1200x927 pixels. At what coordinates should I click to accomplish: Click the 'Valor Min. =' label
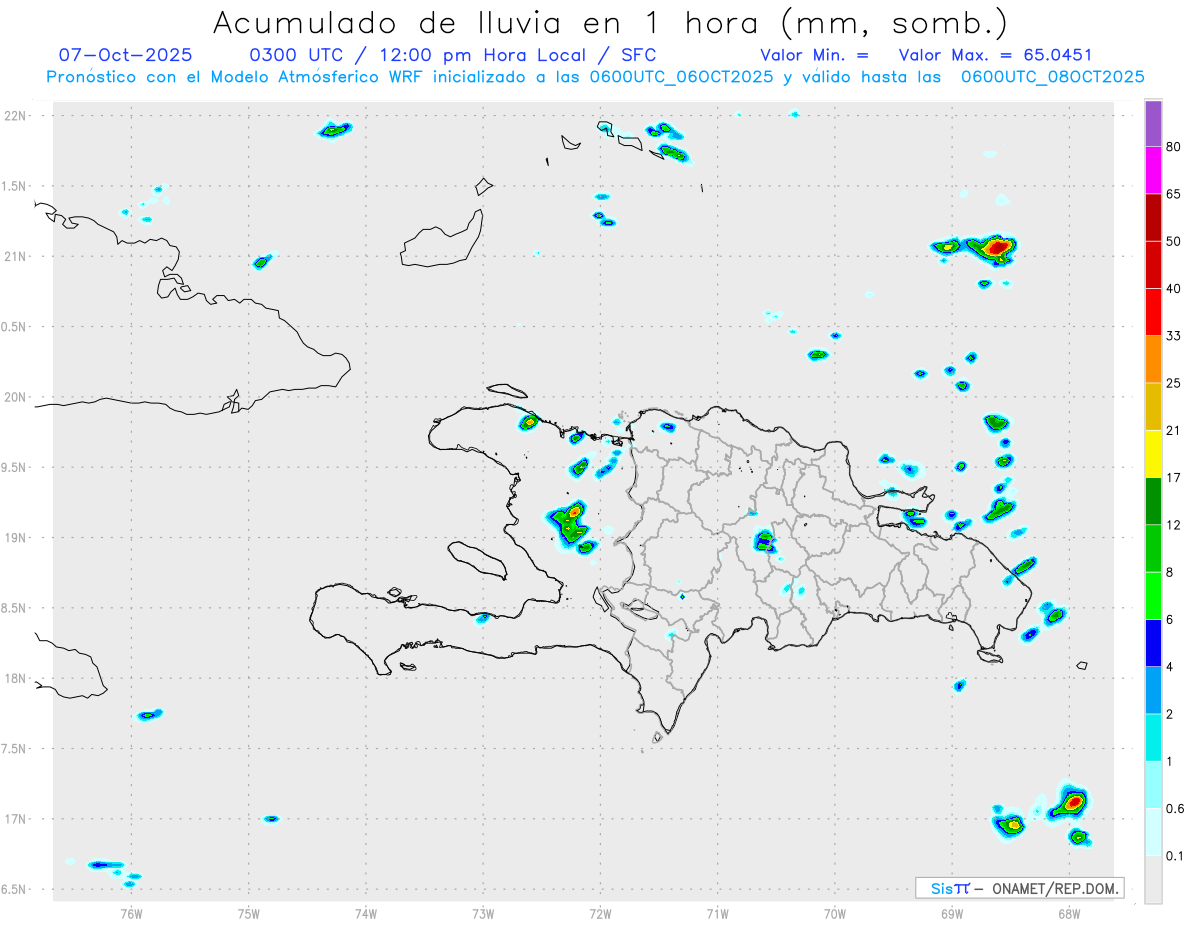[814, 55]
